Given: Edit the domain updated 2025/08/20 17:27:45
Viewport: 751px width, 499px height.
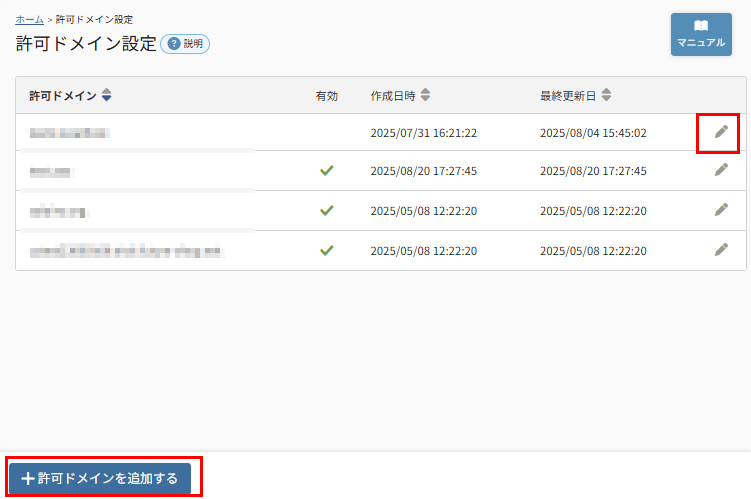Looking at the screenshot, I should [720, 170].
